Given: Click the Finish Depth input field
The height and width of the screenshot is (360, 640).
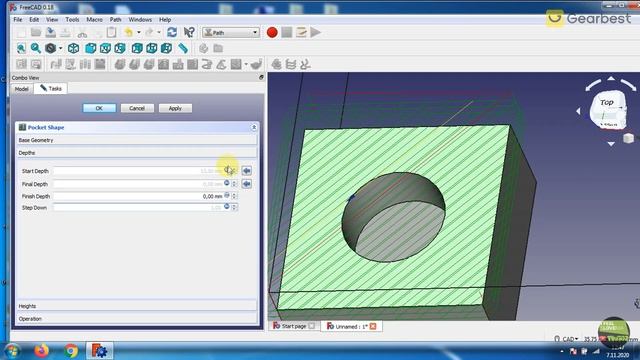Looking at the screenshot, I should click(x=144, y=196).
